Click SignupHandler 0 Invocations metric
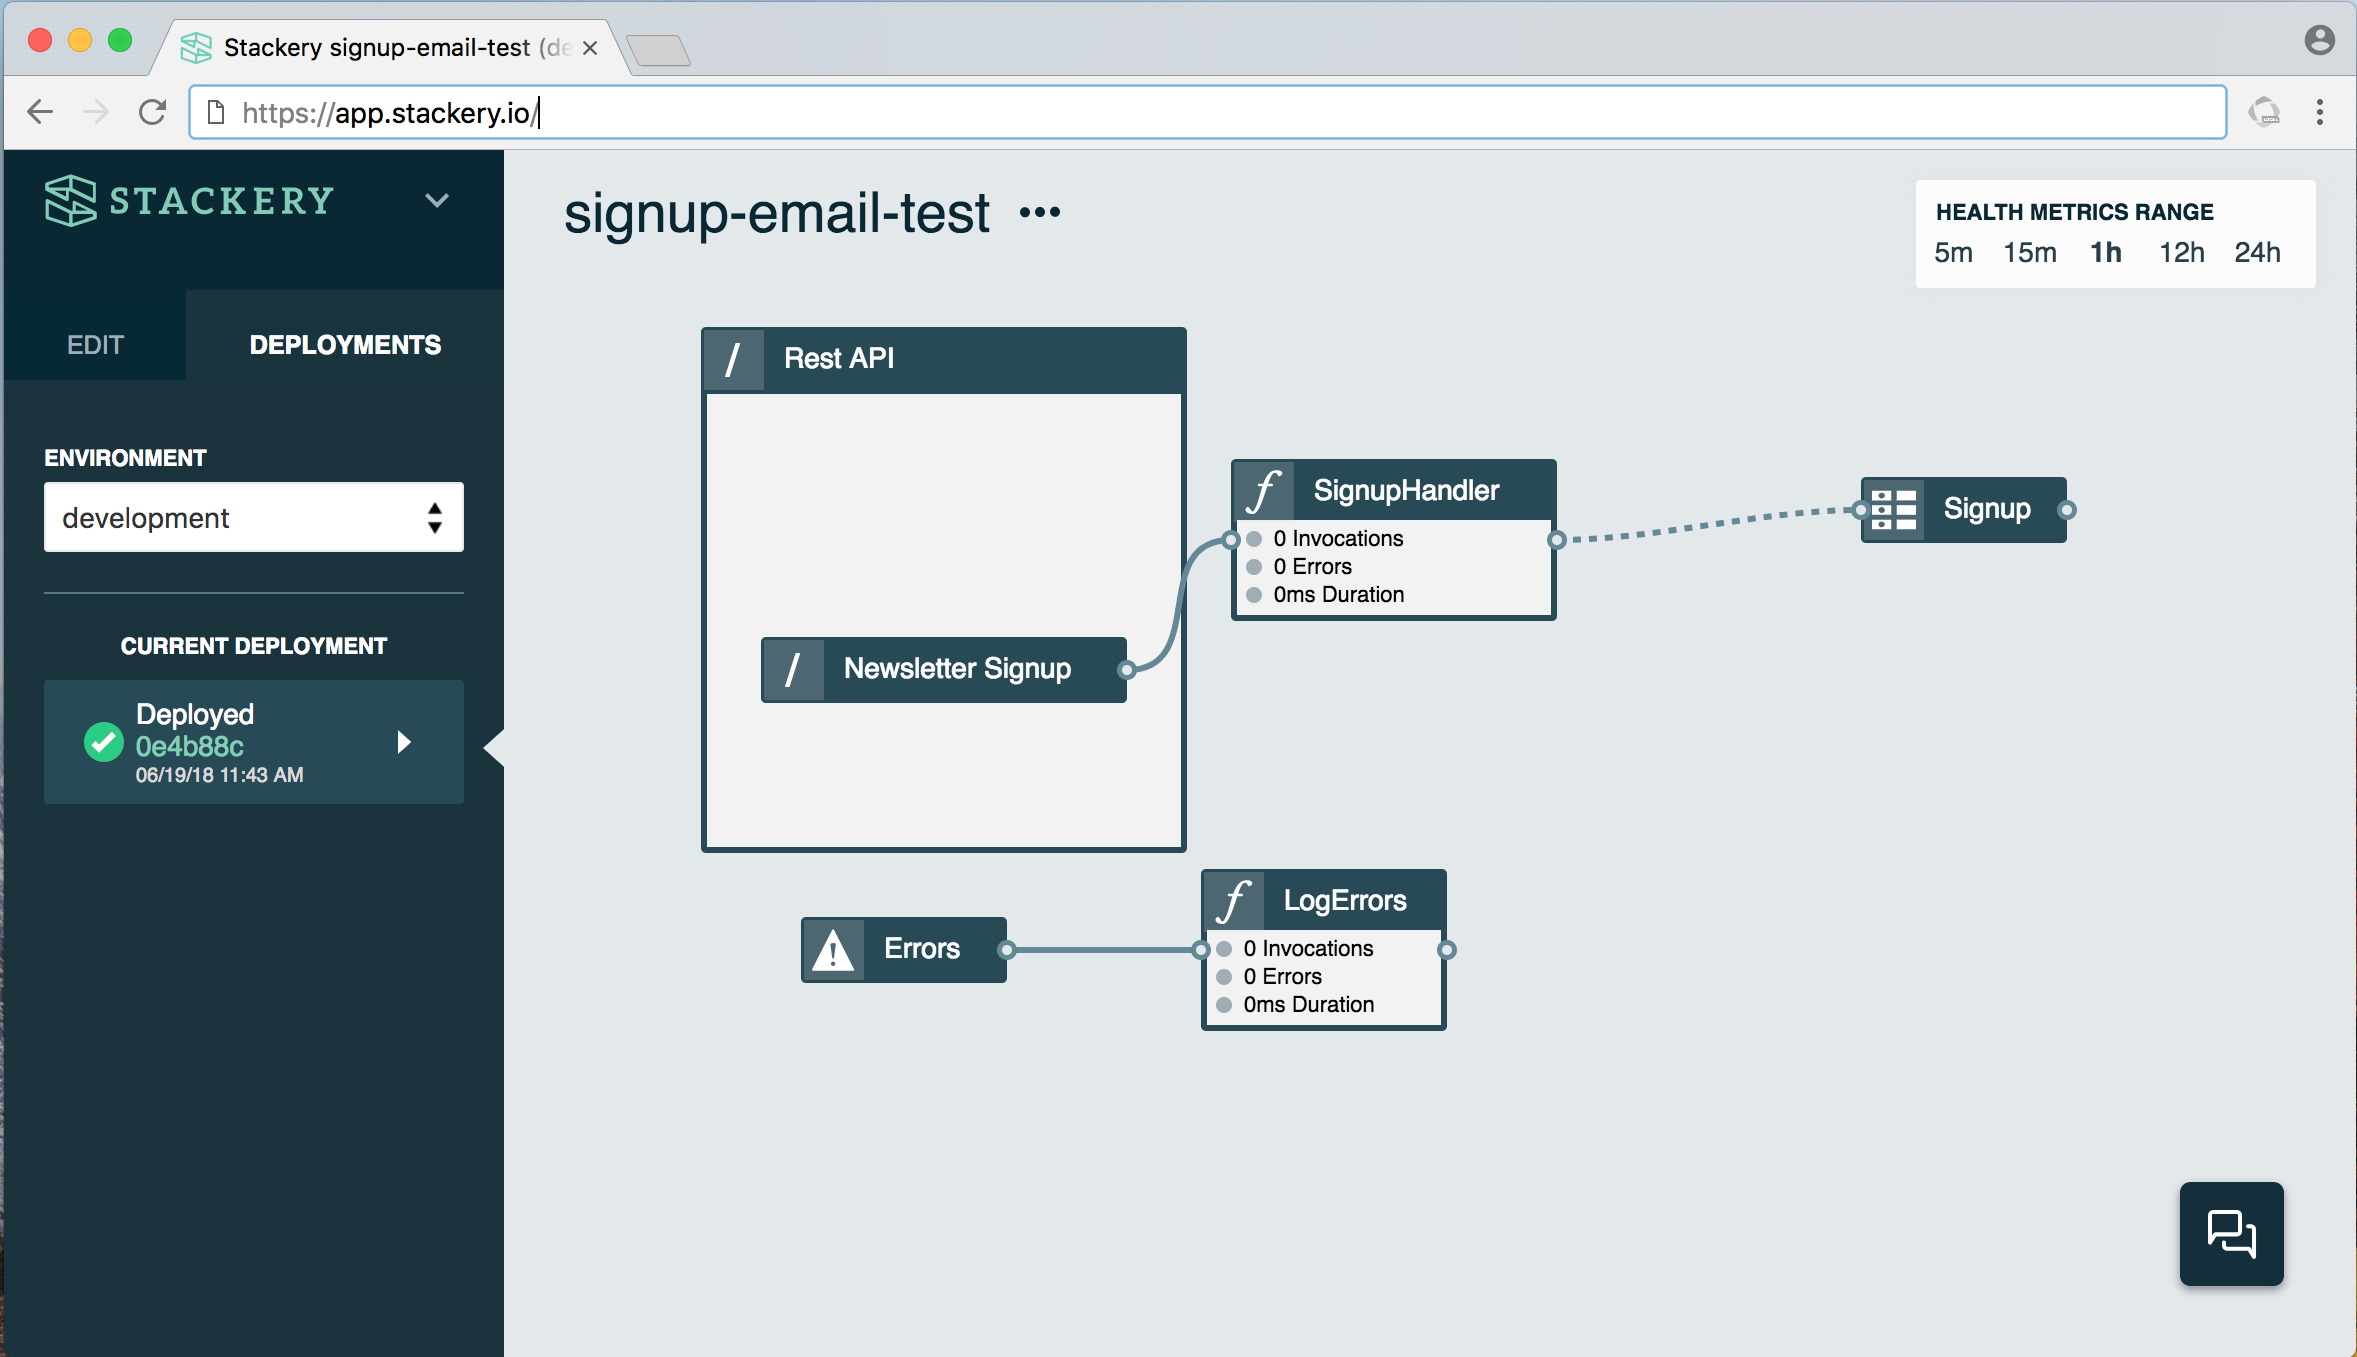Screen dimensions: 2357x1357 1338,538
